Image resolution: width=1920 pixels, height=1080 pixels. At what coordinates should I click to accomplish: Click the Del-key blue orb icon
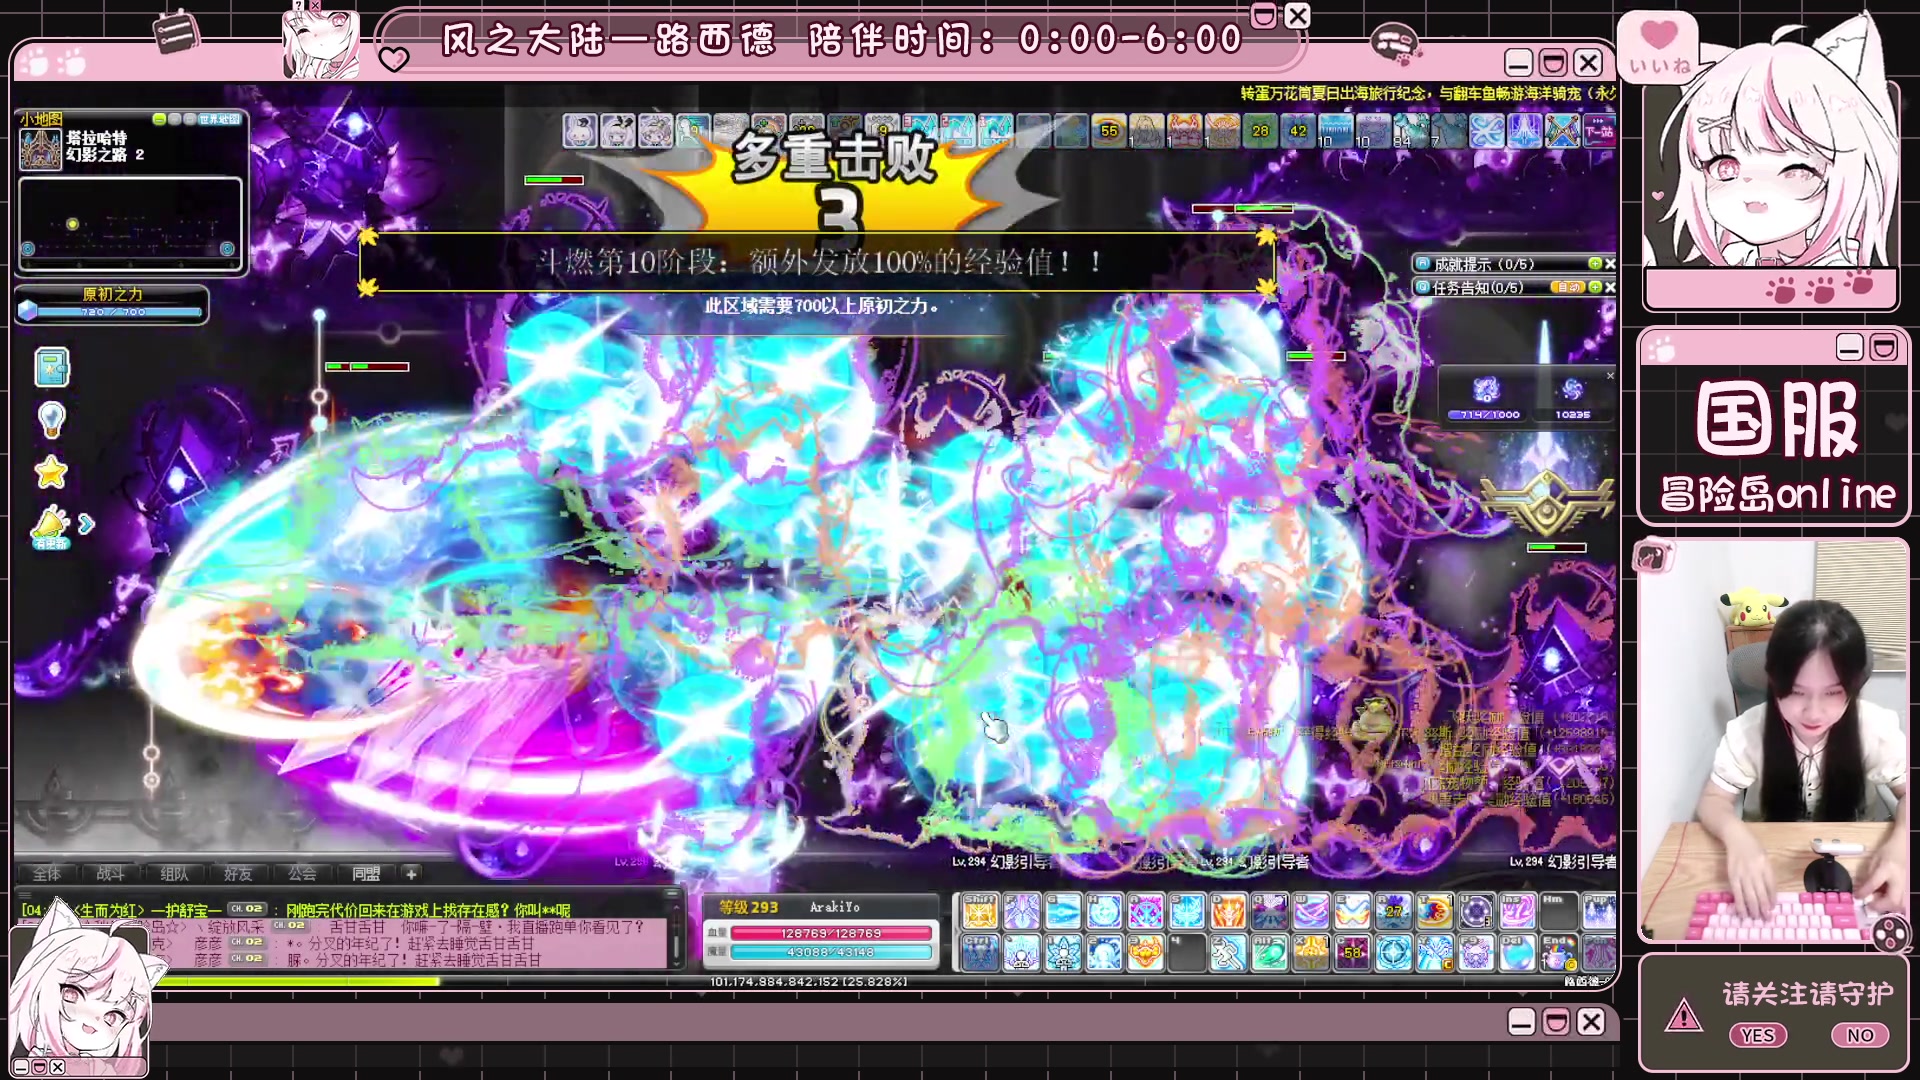pos(1517,953)
